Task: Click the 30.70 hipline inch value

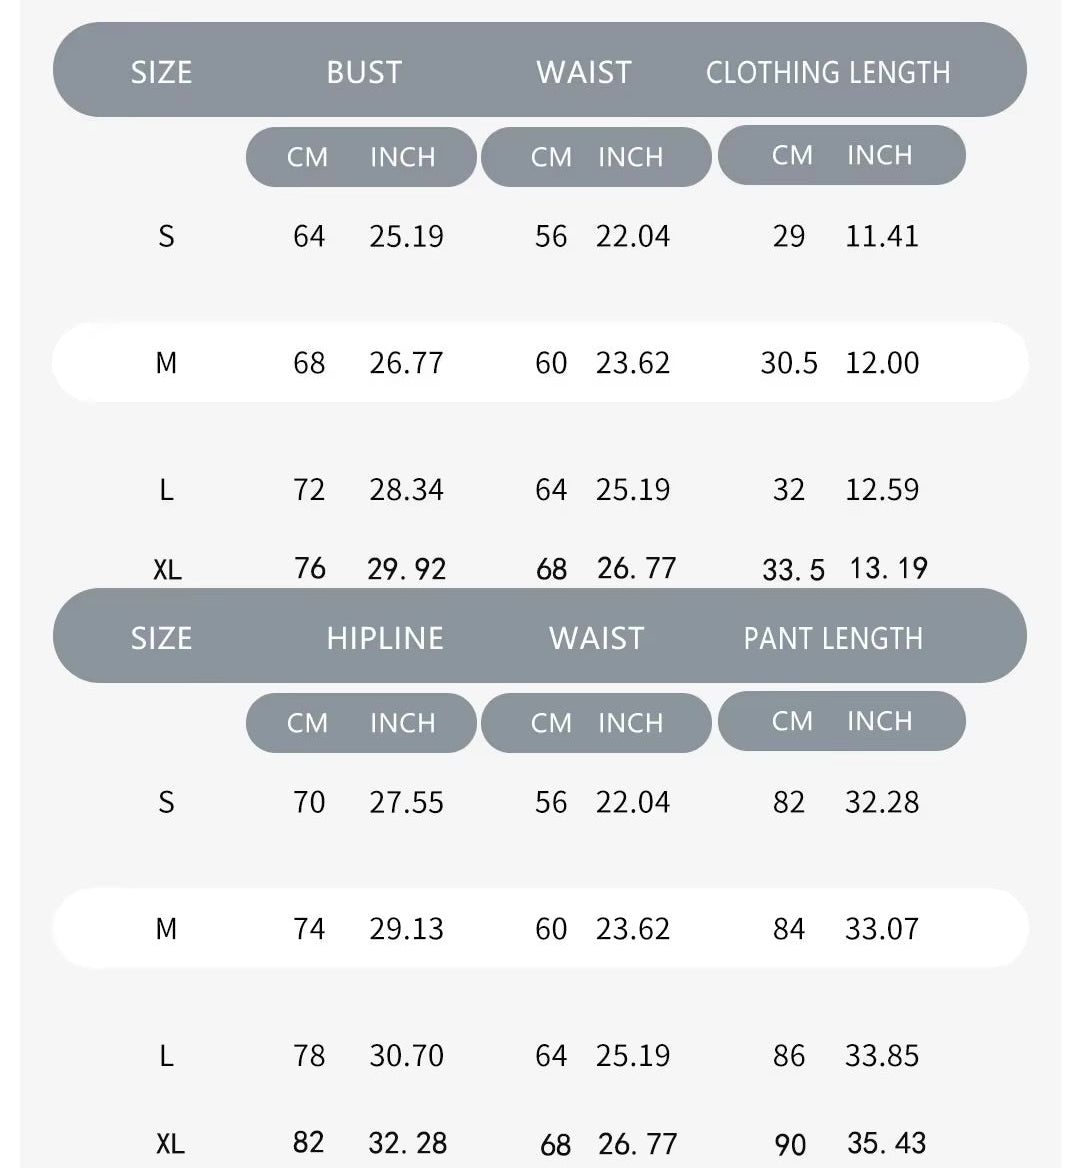Action: [x=406, y=1056]
